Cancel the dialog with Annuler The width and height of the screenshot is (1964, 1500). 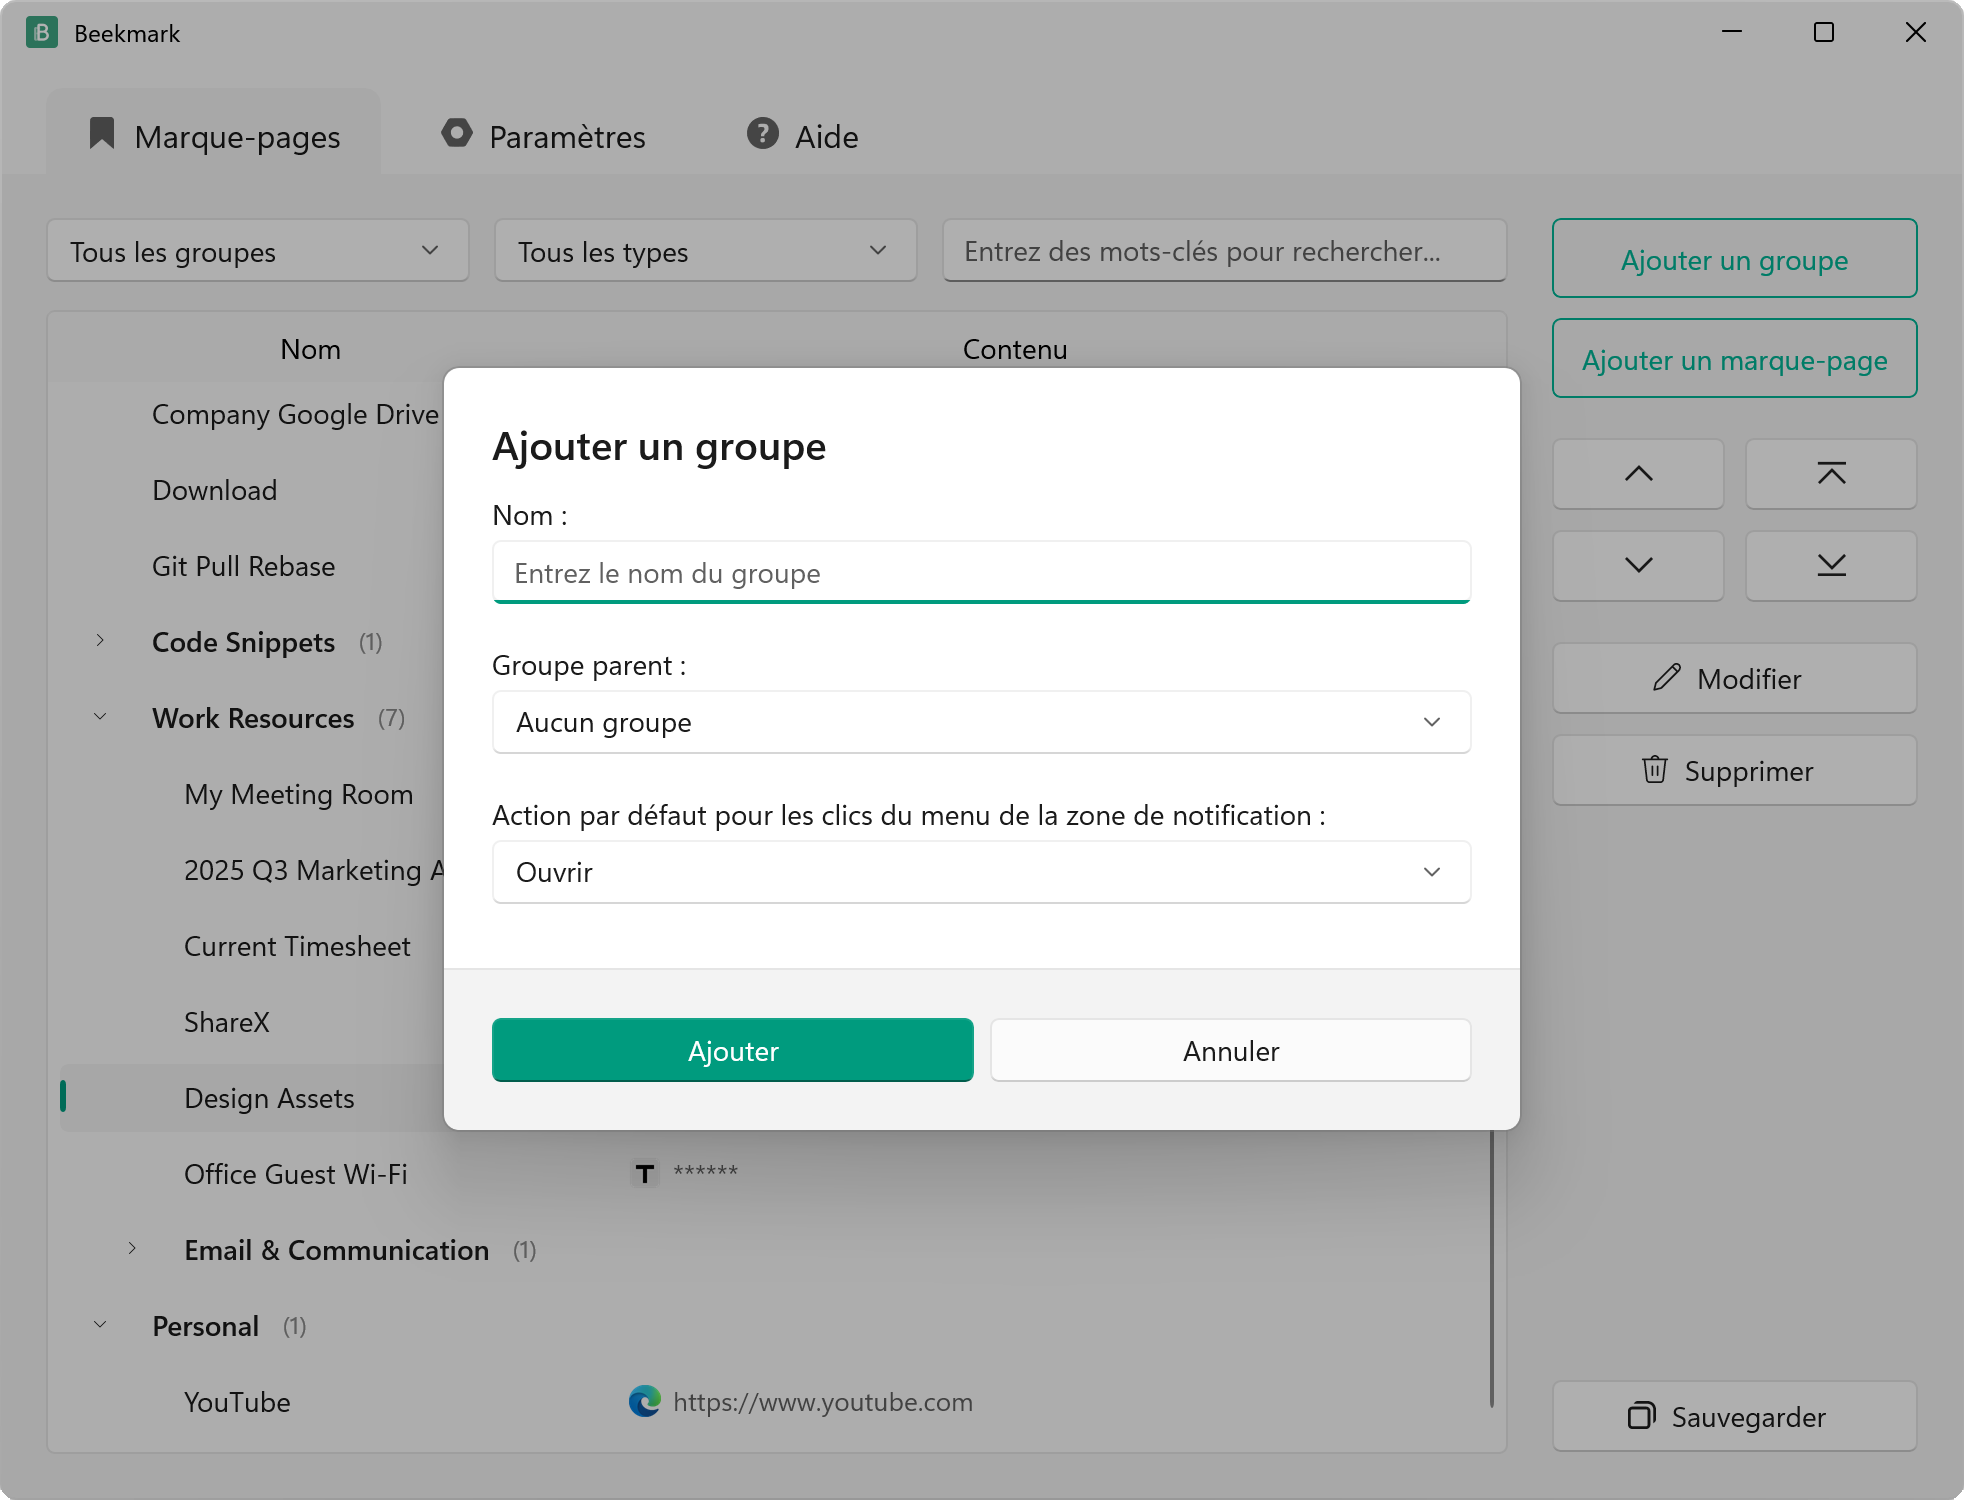pyautogui.click(x=1231, y=1051)
